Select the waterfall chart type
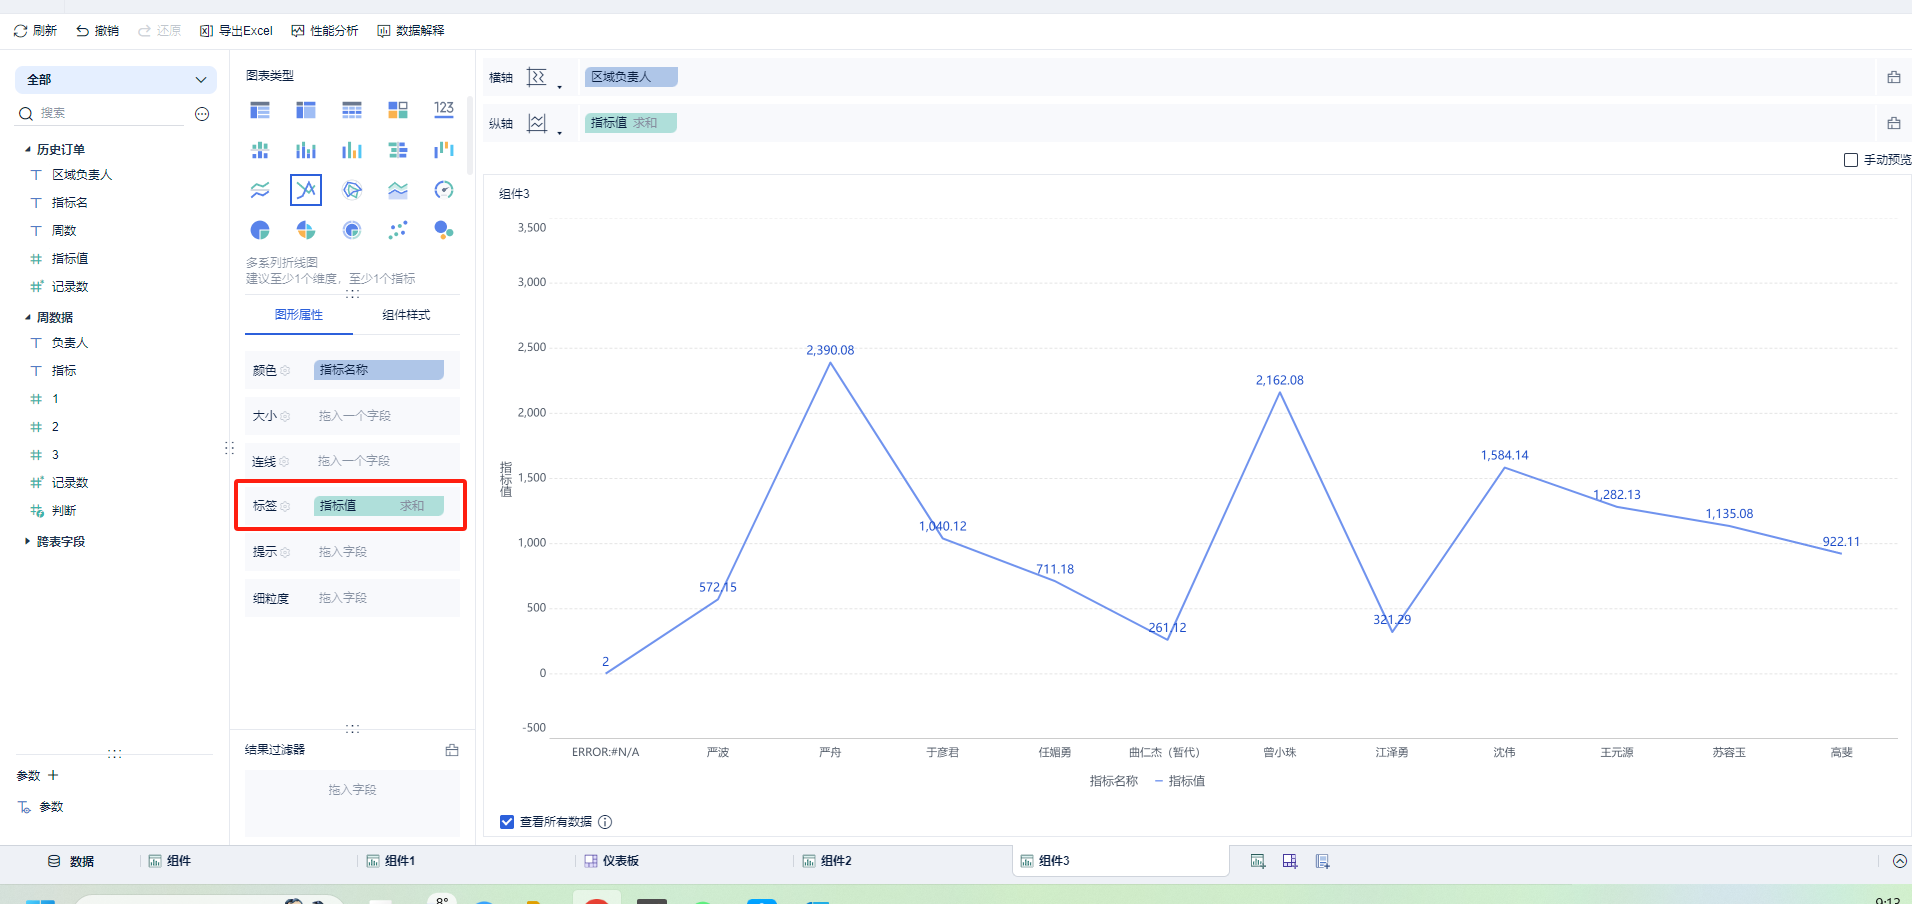 click(444, 150)
